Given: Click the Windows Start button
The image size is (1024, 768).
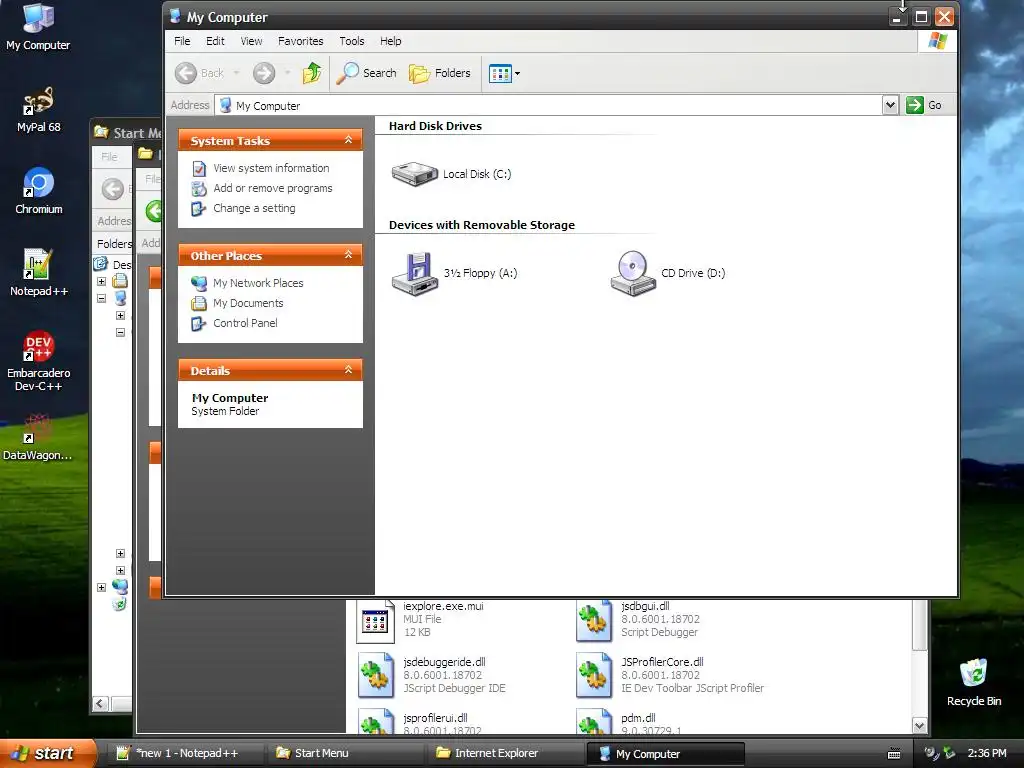Looking at the screenshot, I should point(48,753).
